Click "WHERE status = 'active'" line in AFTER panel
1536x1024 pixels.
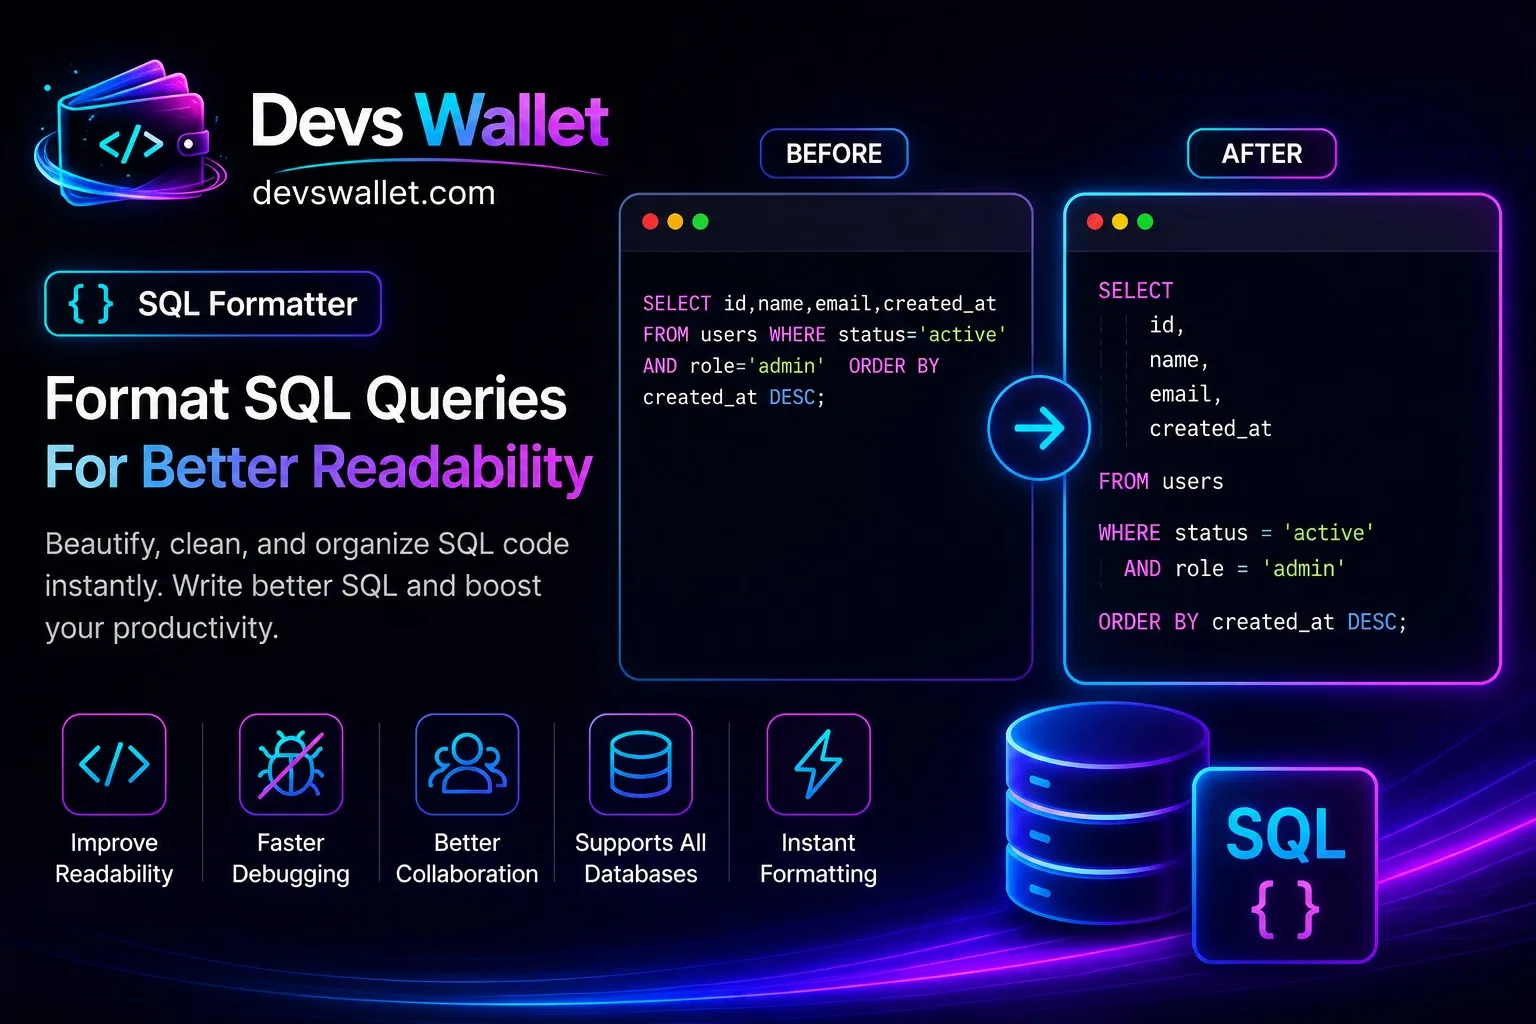[x=1236, y=533]
